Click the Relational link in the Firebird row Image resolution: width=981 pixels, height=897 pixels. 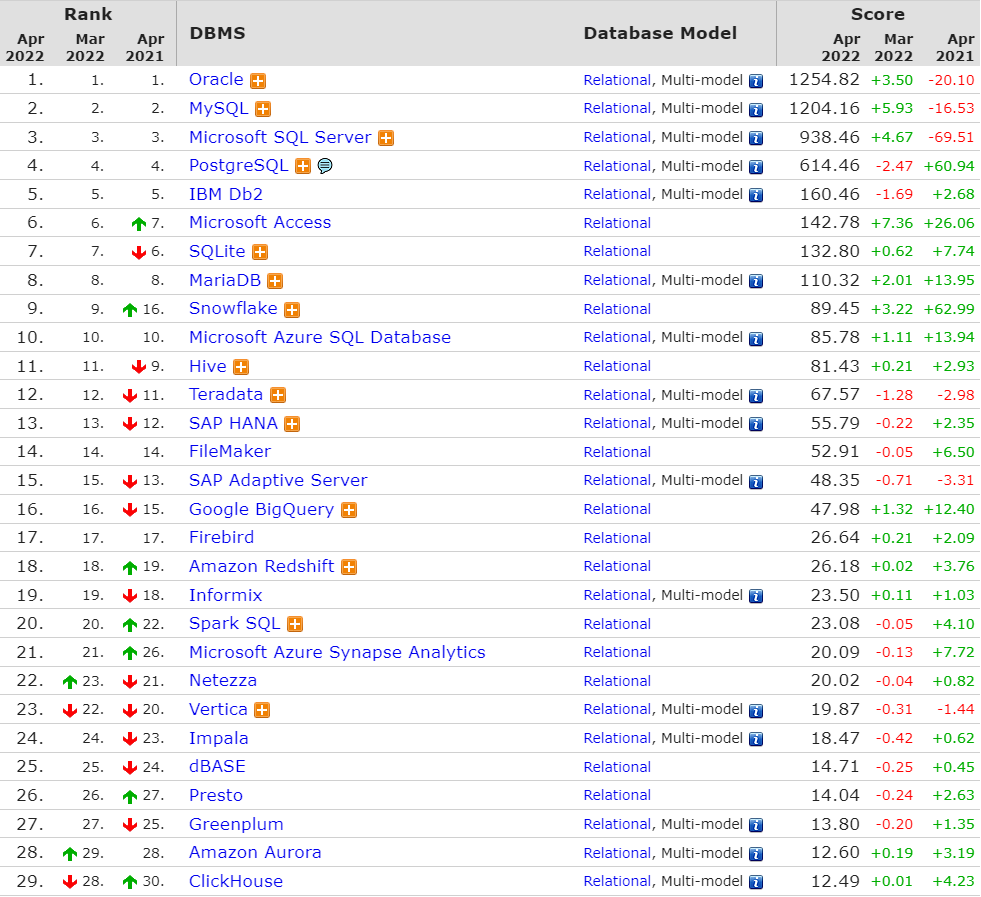pos(617,538)
